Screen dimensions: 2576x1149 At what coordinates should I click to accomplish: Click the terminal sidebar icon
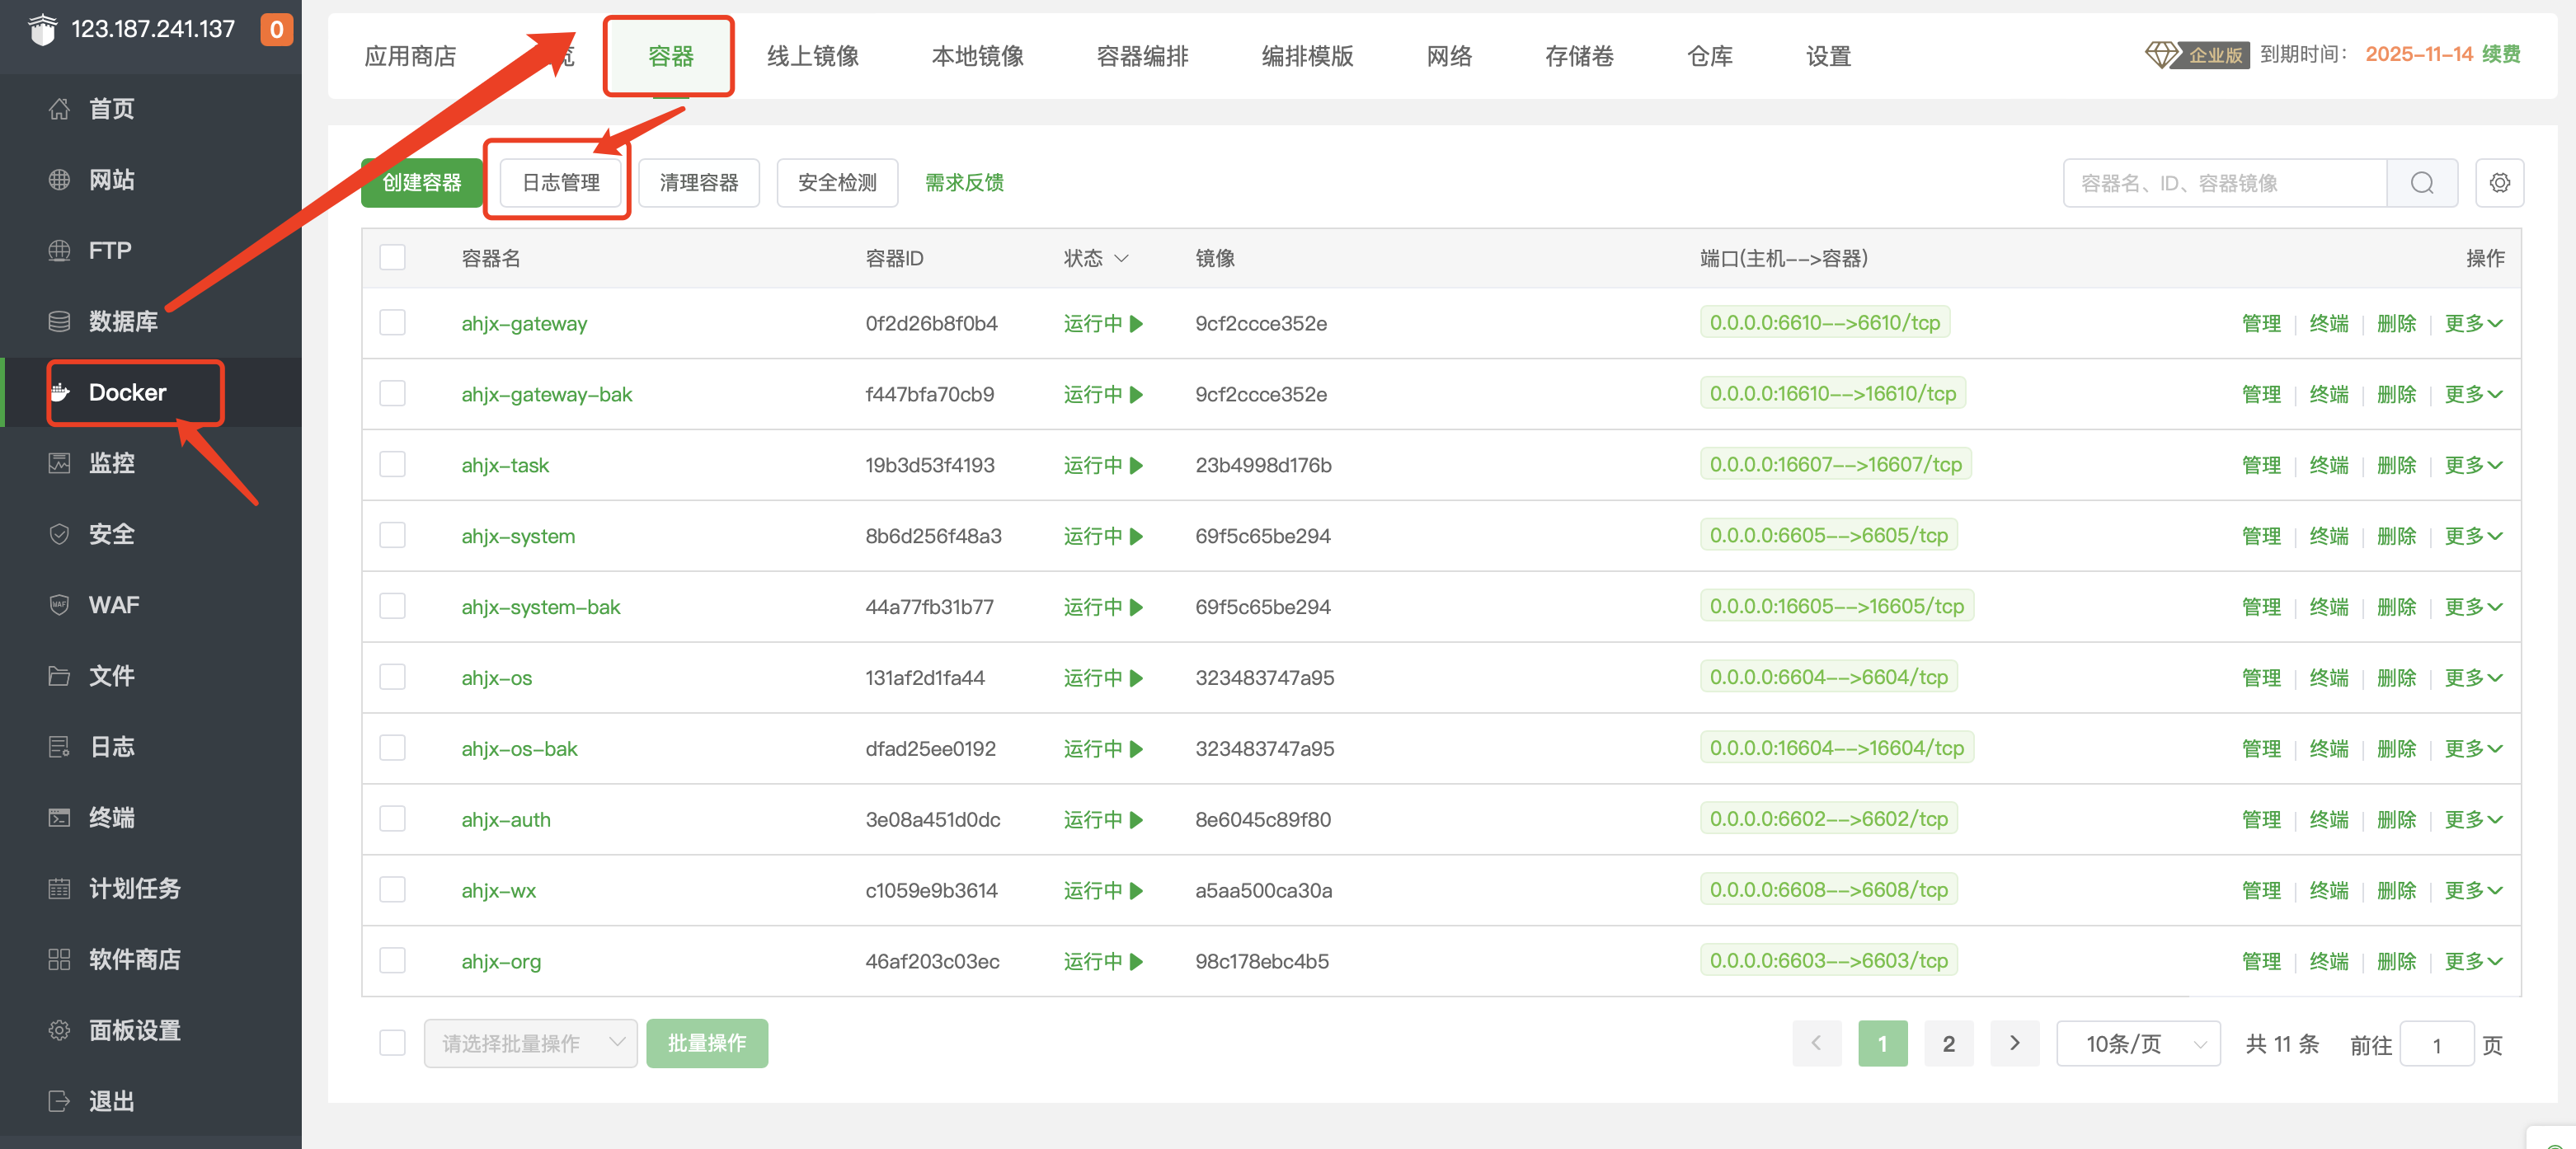pos(59,818)
